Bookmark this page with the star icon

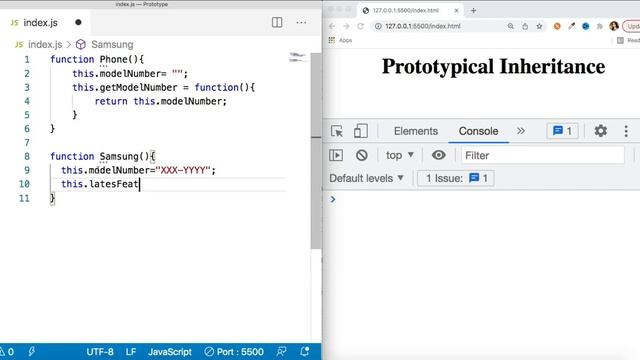[x=539, y=26]
